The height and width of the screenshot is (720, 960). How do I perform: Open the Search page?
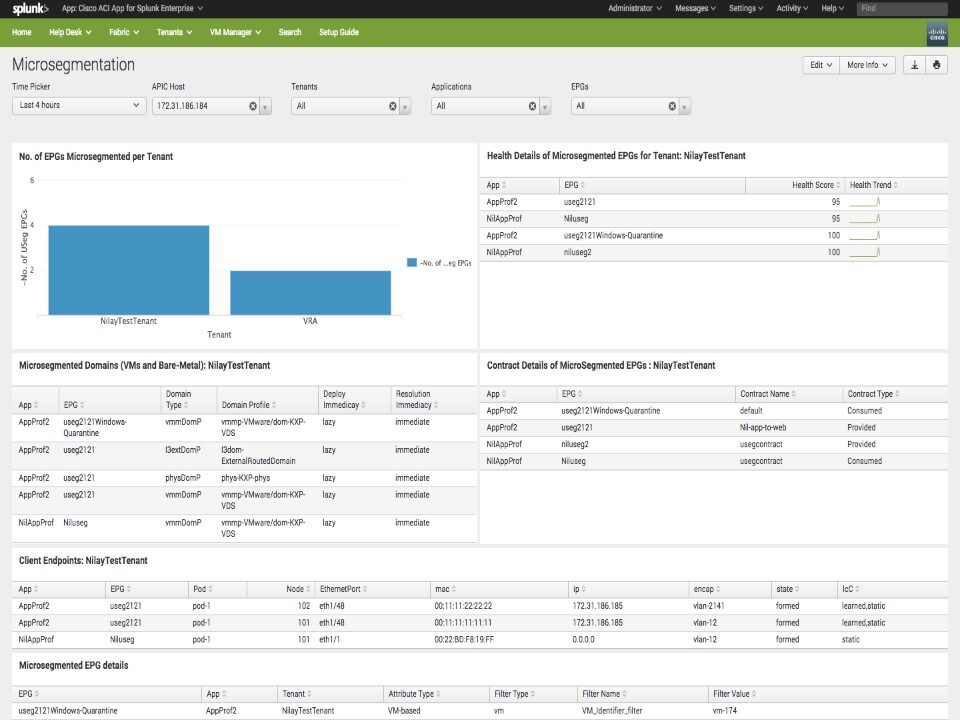coord(290,32)
